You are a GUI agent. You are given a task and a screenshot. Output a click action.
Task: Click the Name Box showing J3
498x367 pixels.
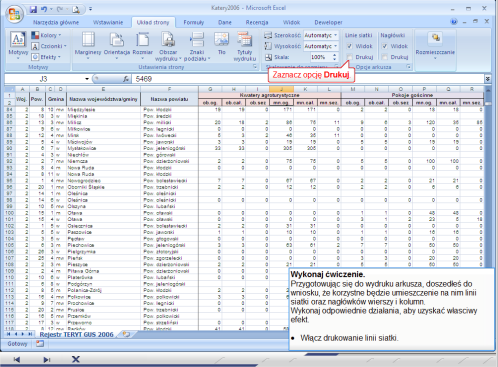[44, 79]
